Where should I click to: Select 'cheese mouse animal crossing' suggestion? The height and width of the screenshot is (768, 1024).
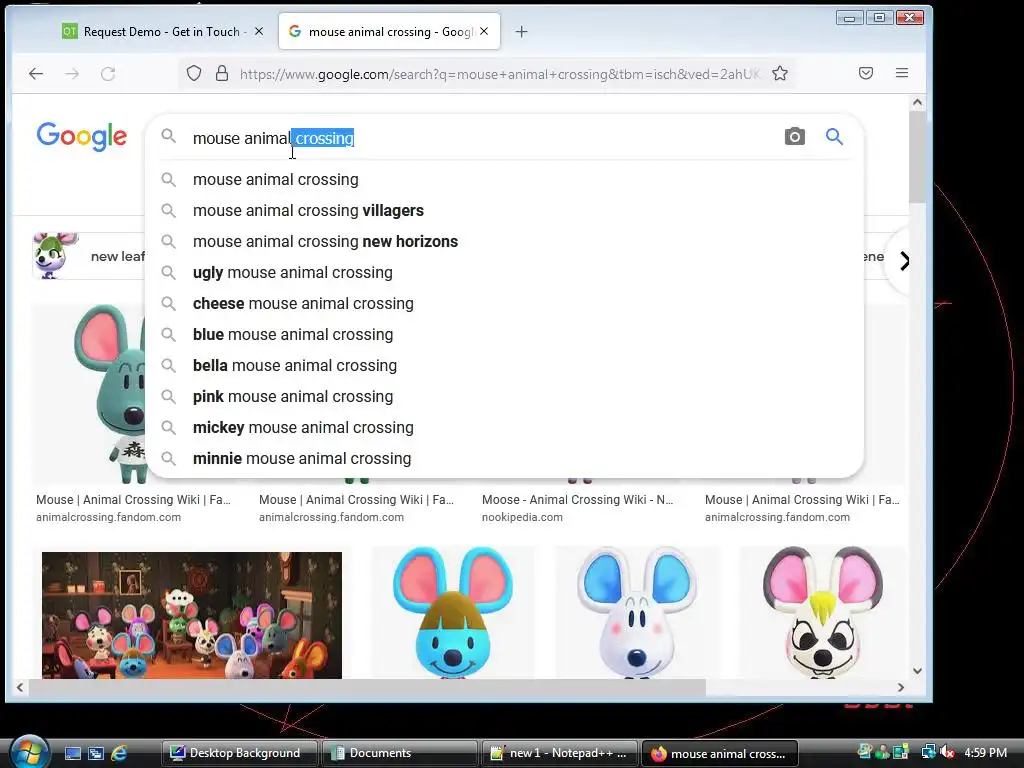click(504, 304)
